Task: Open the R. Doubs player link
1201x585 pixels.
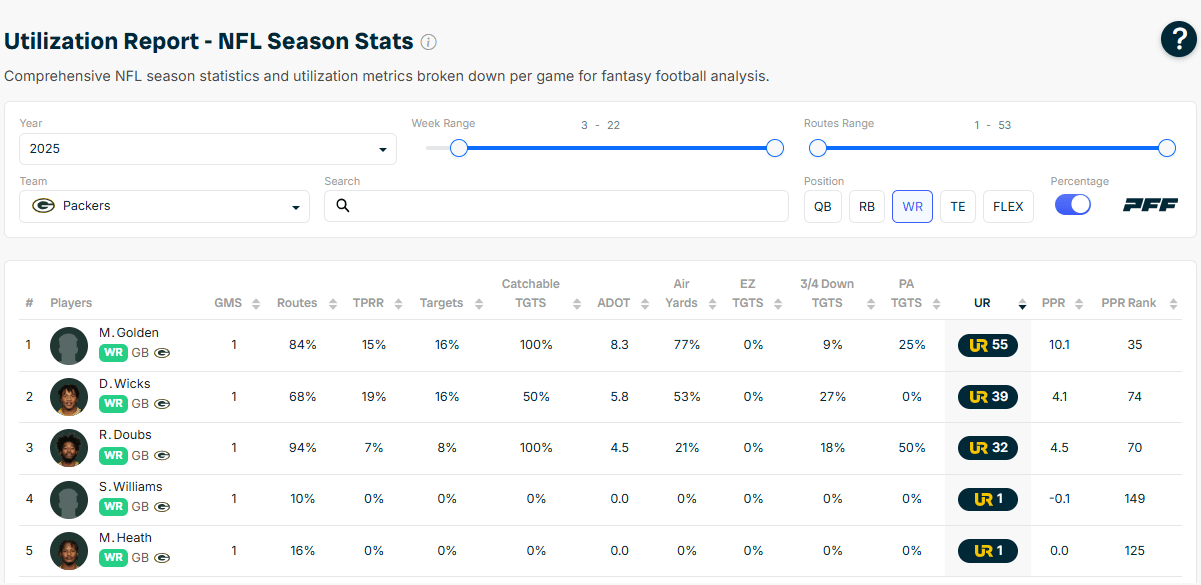Action: tap(125, 435)
